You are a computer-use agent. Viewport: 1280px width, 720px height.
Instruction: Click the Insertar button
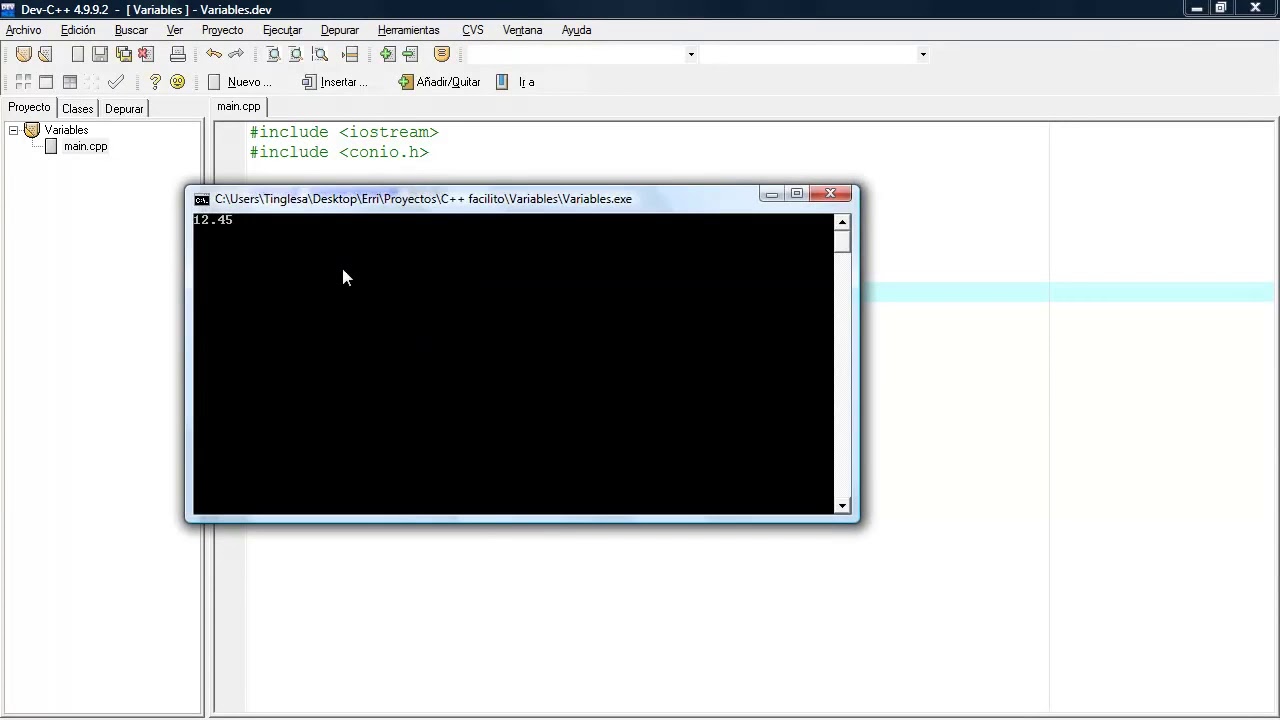pos(335,82)
